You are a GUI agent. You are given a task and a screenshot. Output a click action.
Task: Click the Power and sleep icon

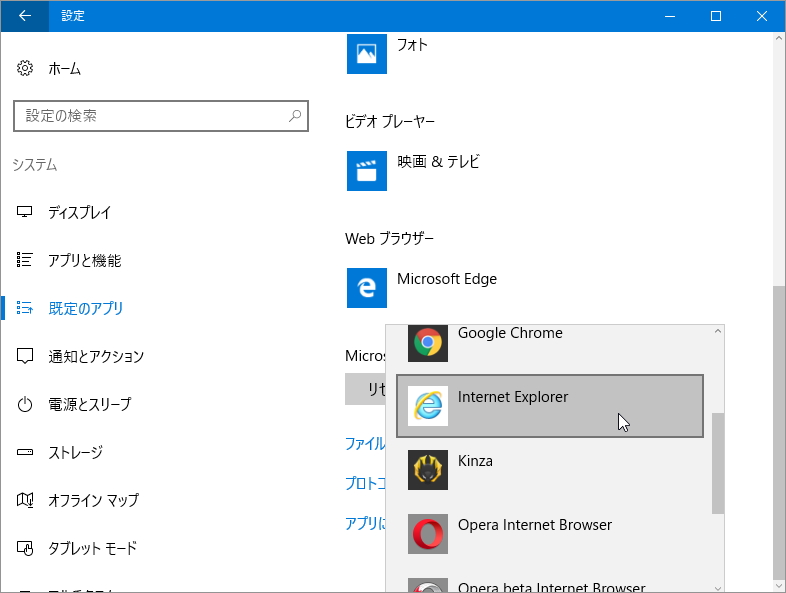[x=25, y=404]
